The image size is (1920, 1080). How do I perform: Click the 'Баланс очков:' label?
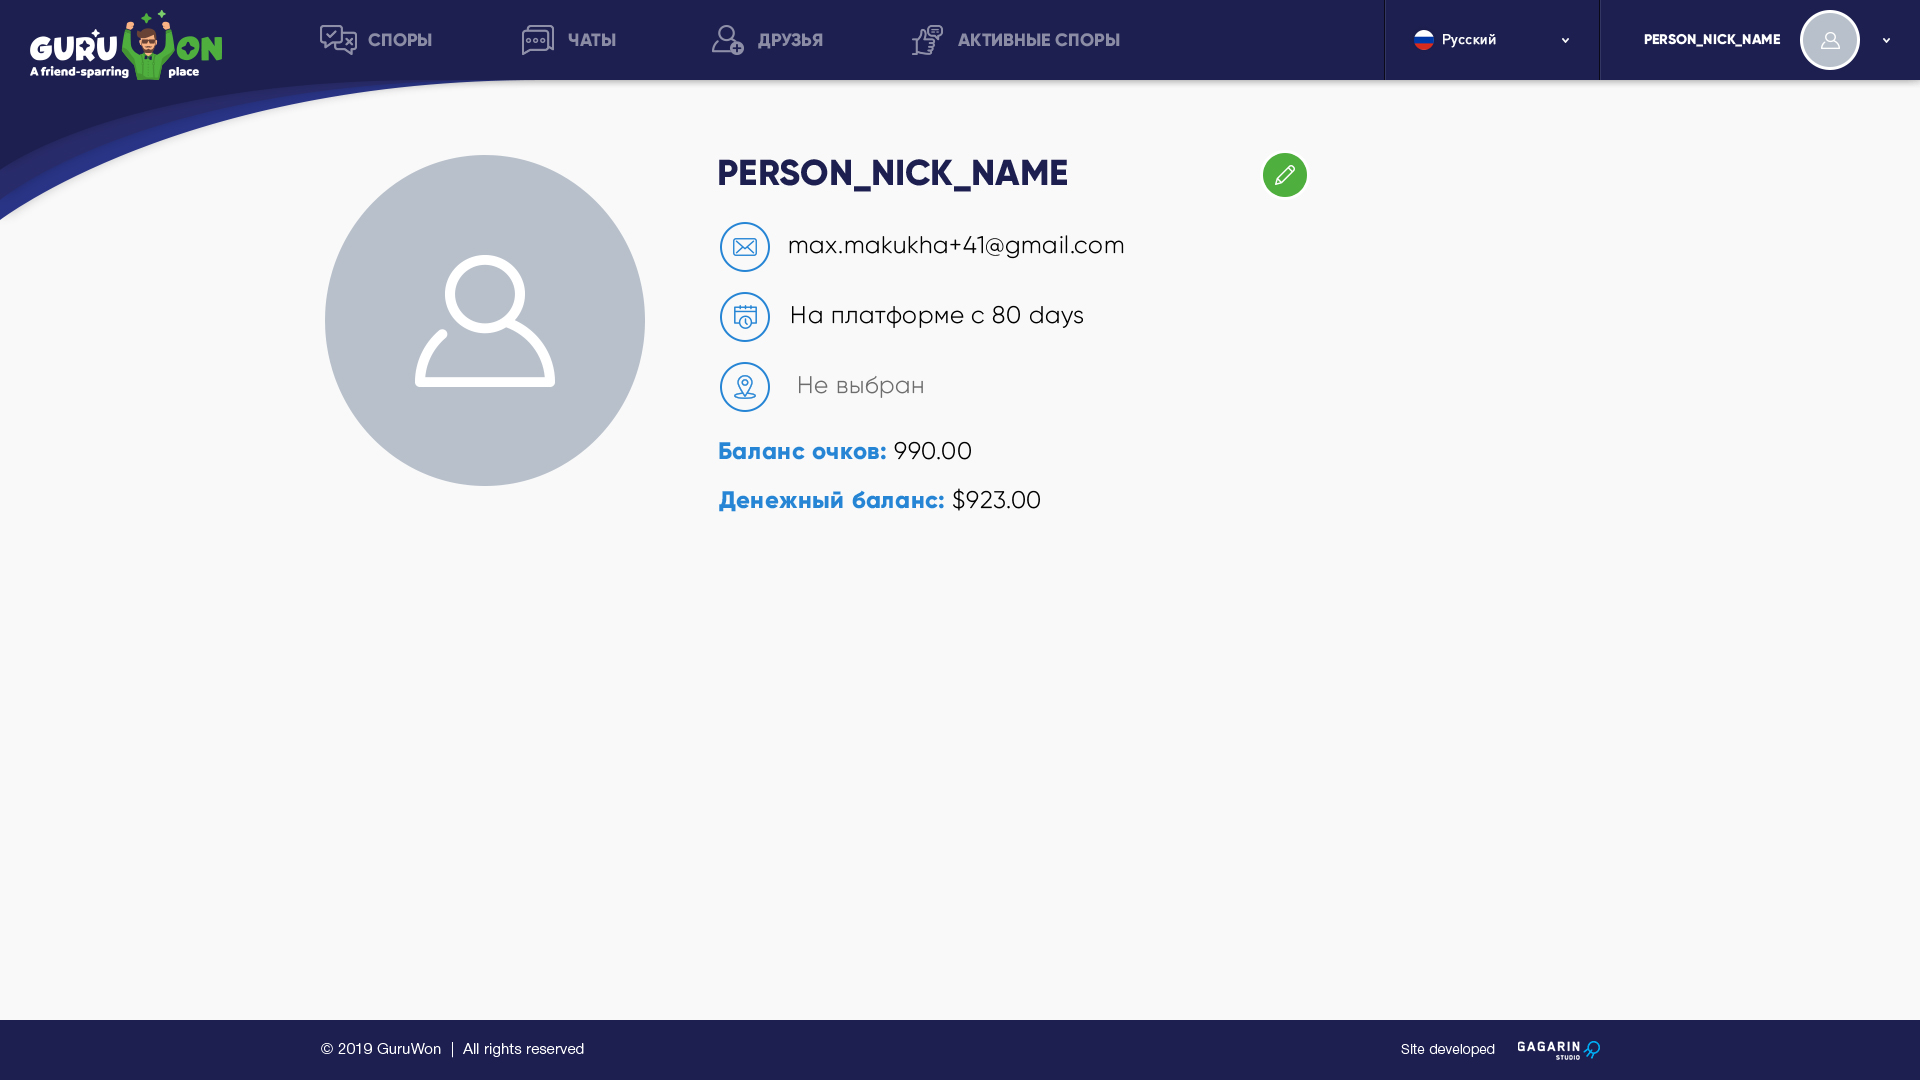802,452
